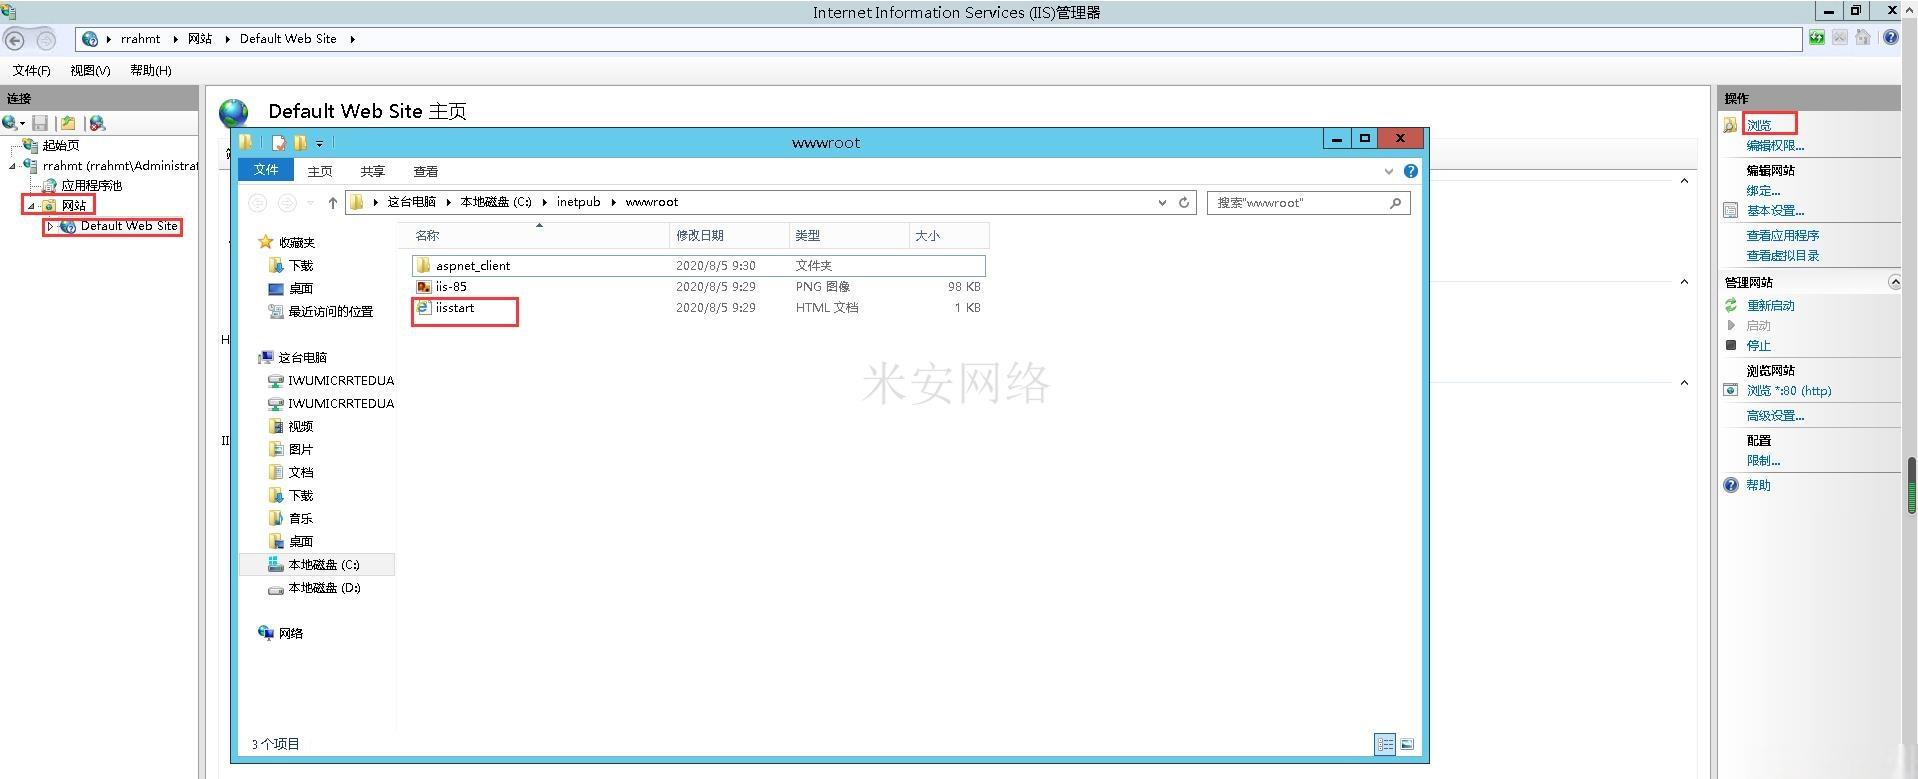1918x779 pixels.
Task: Expand the Explorer ribbon chevron
Action: click(1389, 172)
